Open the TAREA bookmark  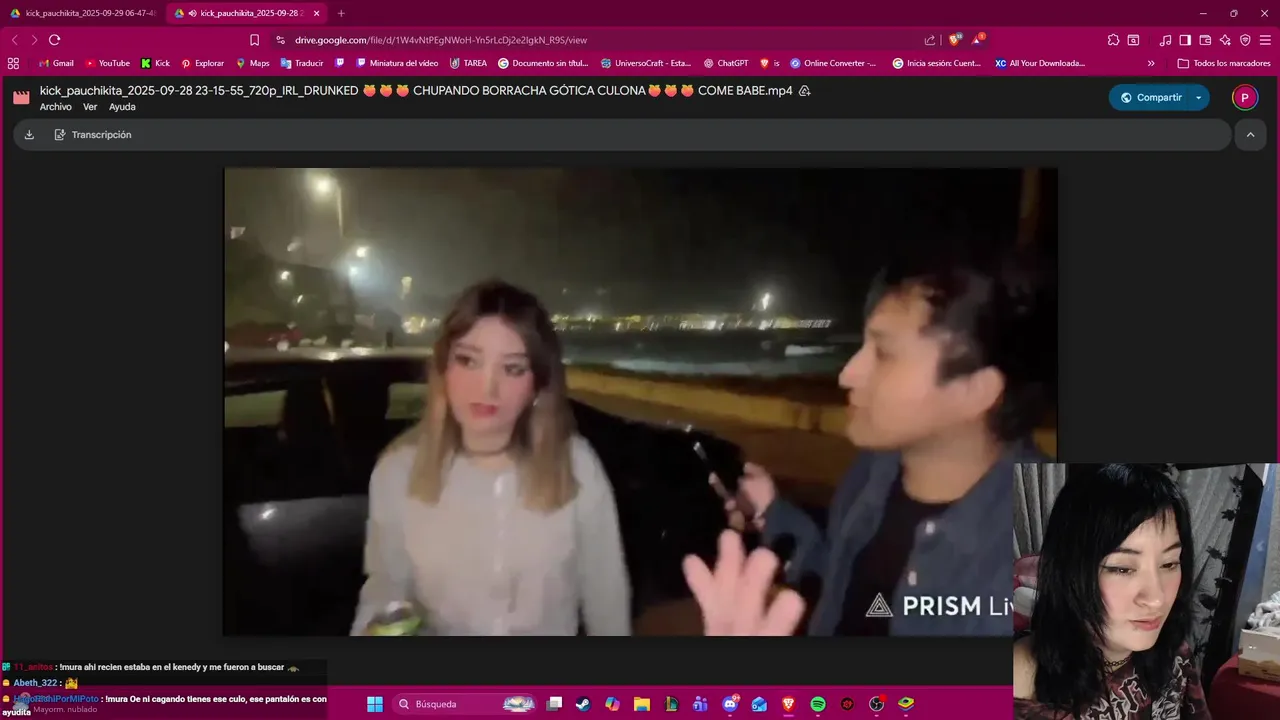click(468, 63)
